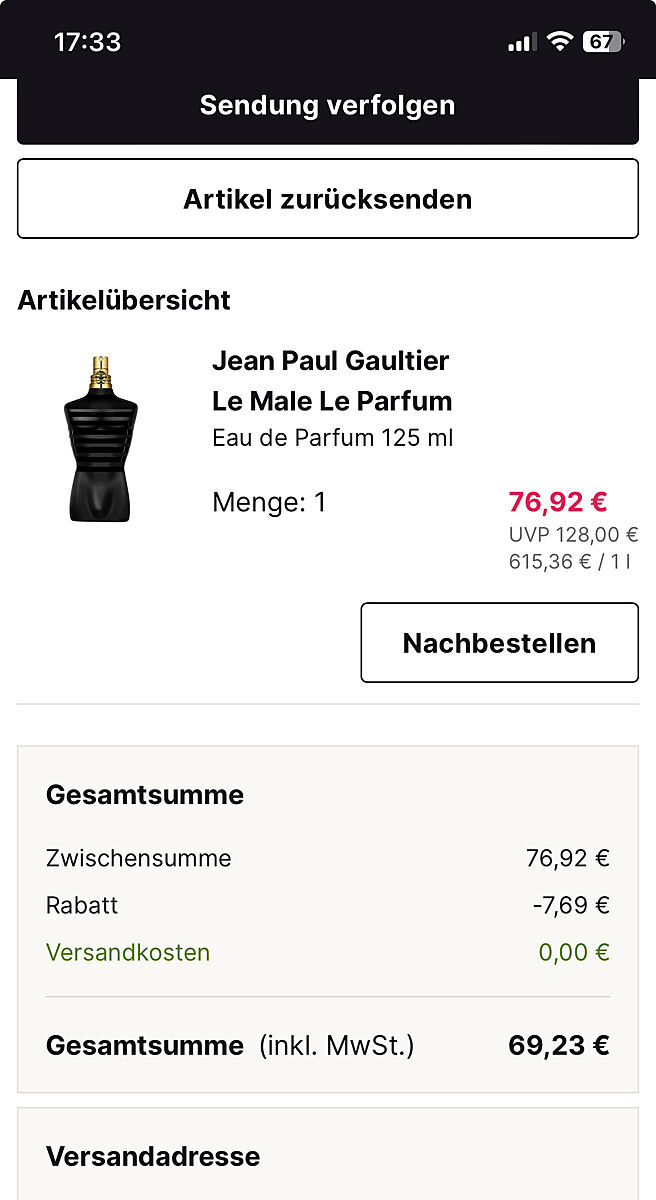The height and width of the screenshot is (1200, 656).
Task: Tap the UVP 128,00 € original price
Action: [x=572, y=535]
